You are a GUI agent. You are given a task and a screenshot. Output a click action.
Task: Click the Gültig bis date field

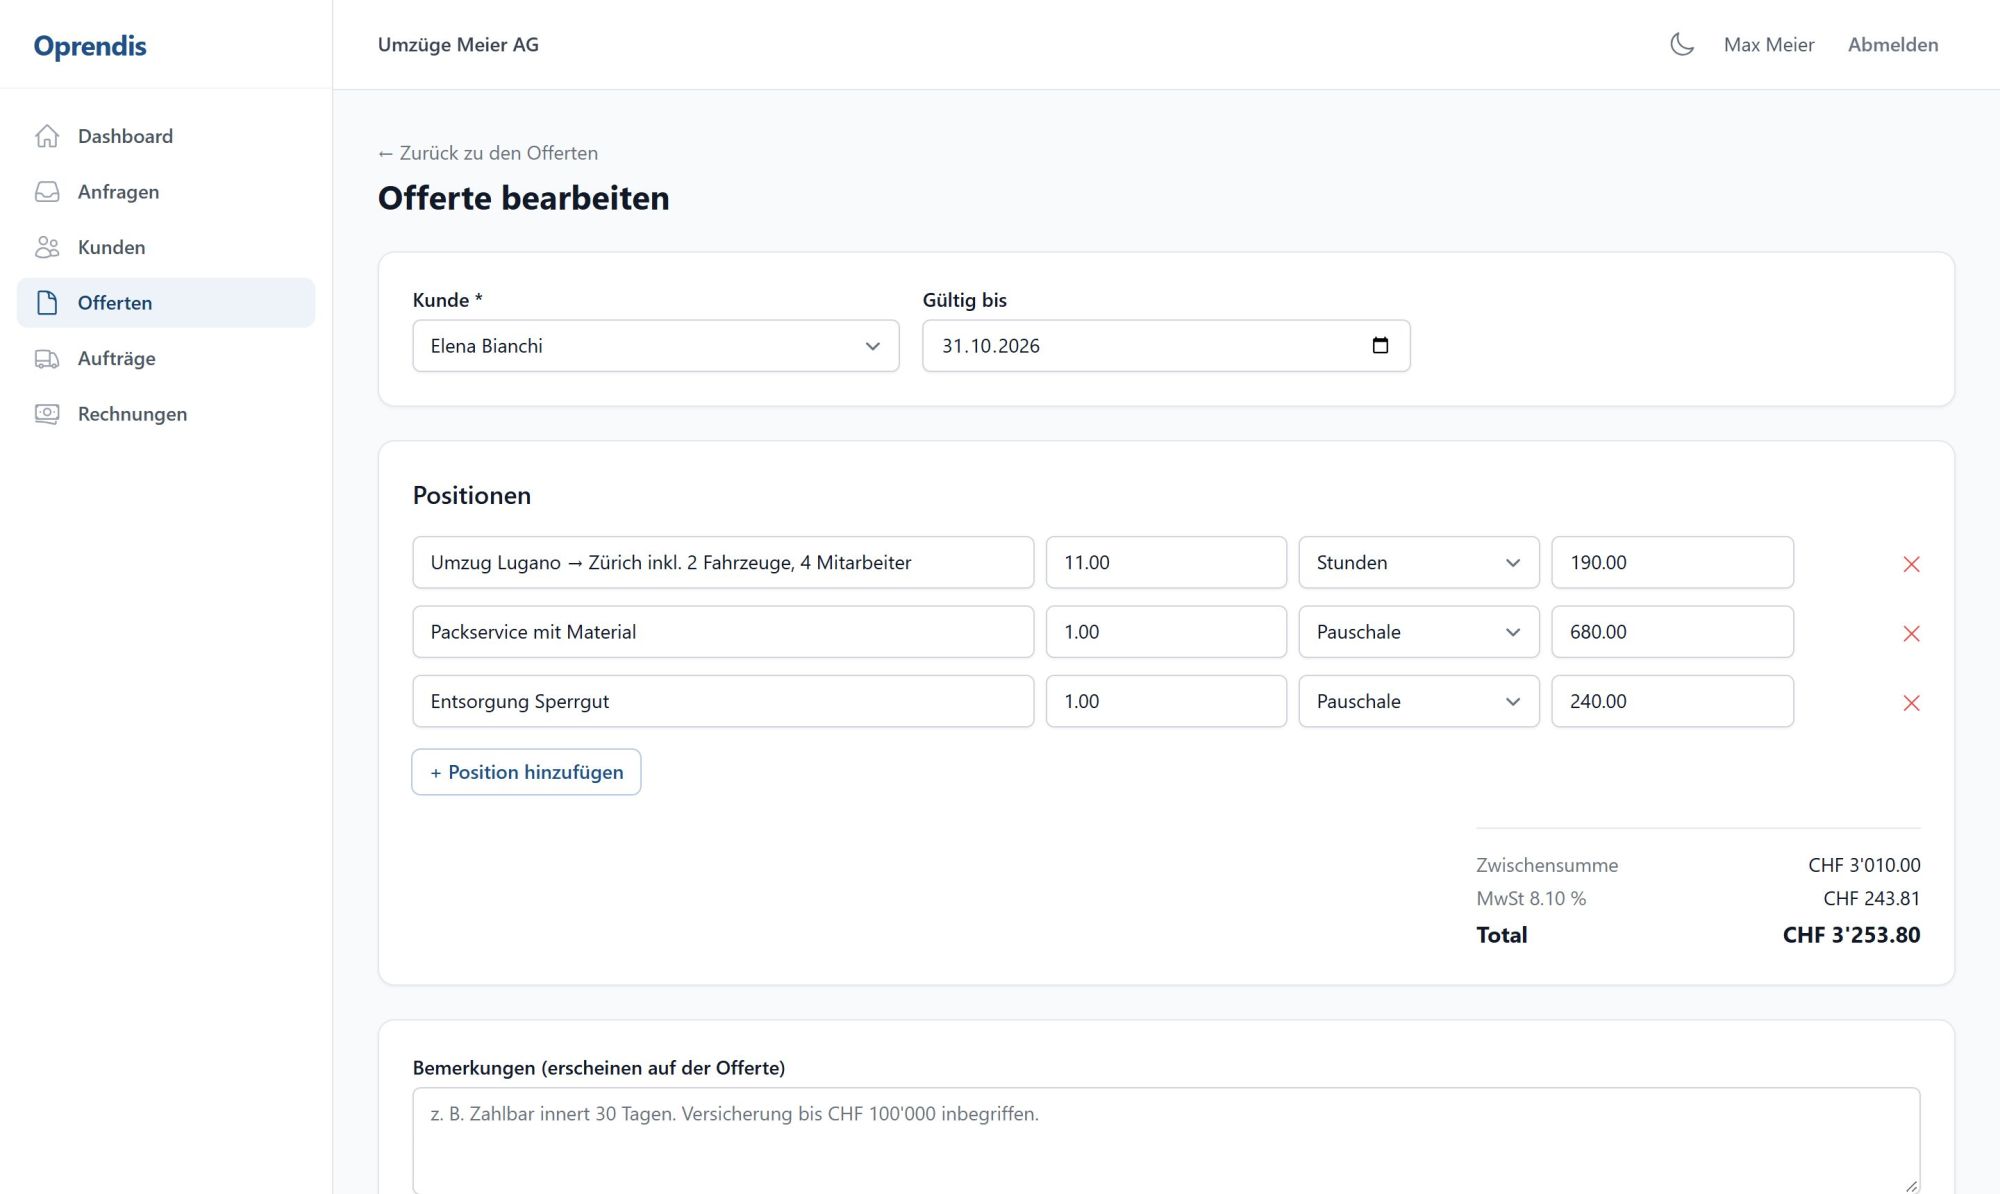pyautogui.click(x=1166, y=346)
